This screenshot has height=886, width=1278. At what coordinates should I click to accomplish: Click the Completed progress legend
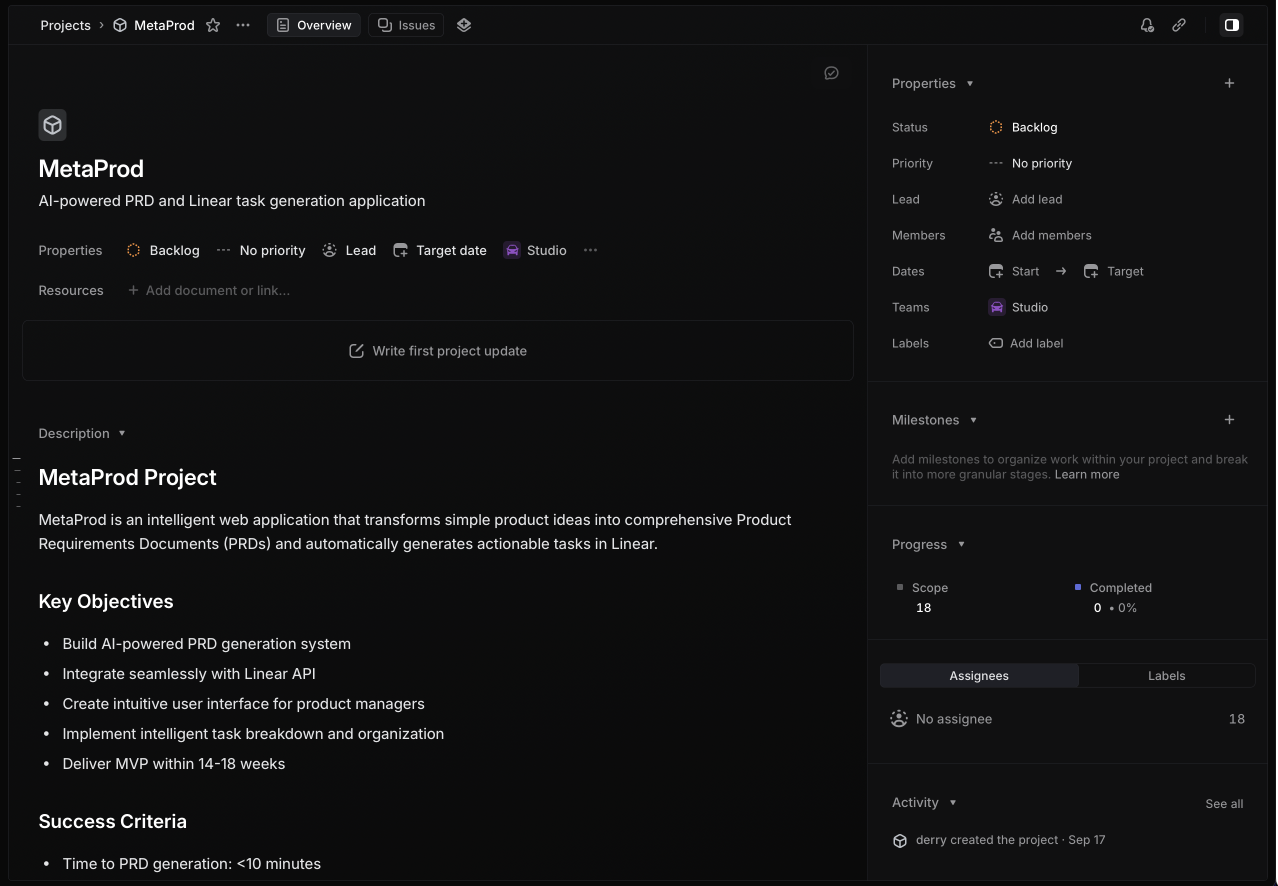click(x=1113, y=588)
